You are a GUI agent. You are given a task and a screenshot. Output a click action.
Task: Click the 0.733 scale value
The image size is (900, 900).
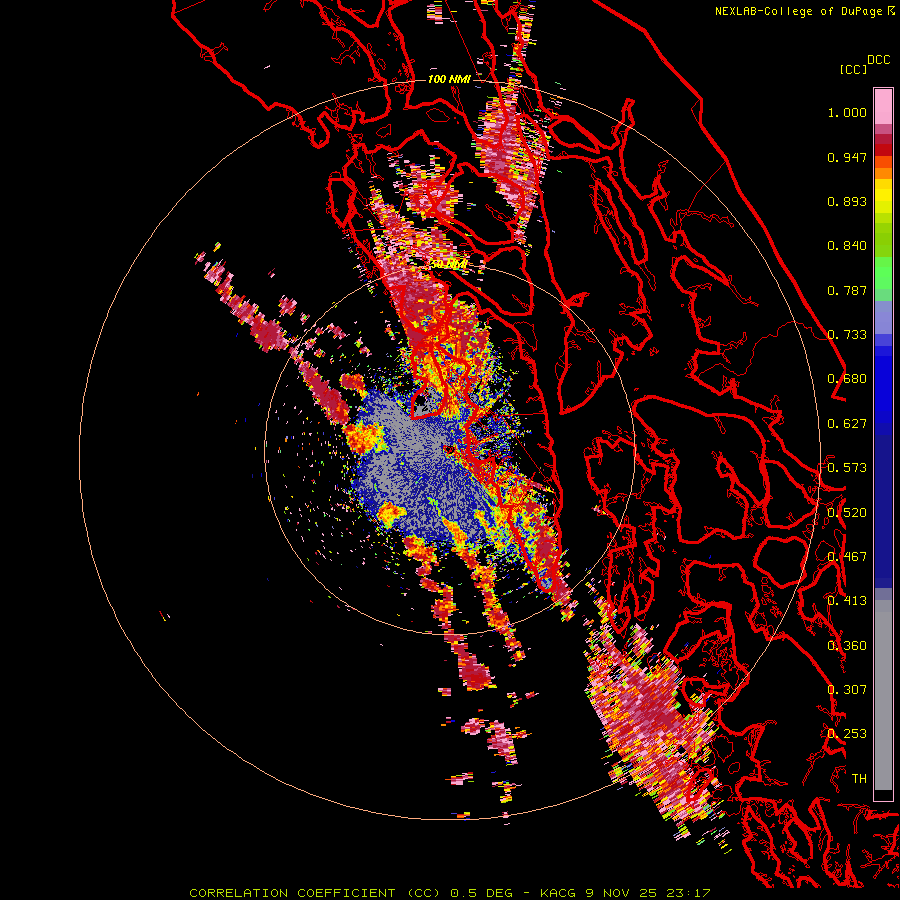847,335
